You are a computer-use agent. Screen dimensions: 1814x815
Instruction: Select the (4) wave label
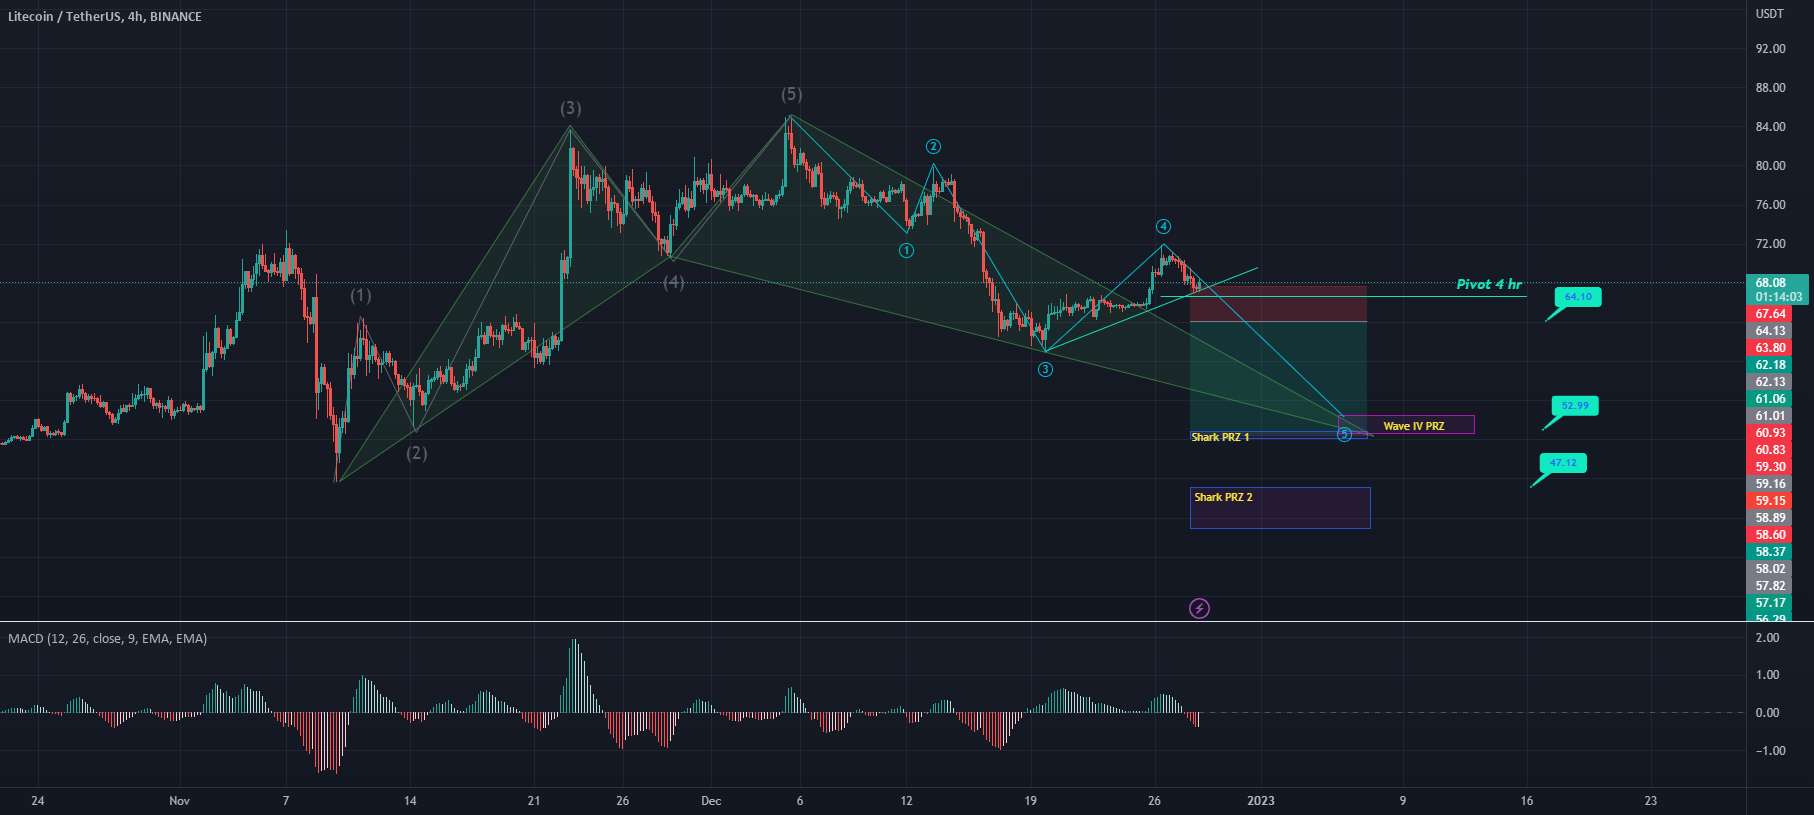(x=674, y=282)
